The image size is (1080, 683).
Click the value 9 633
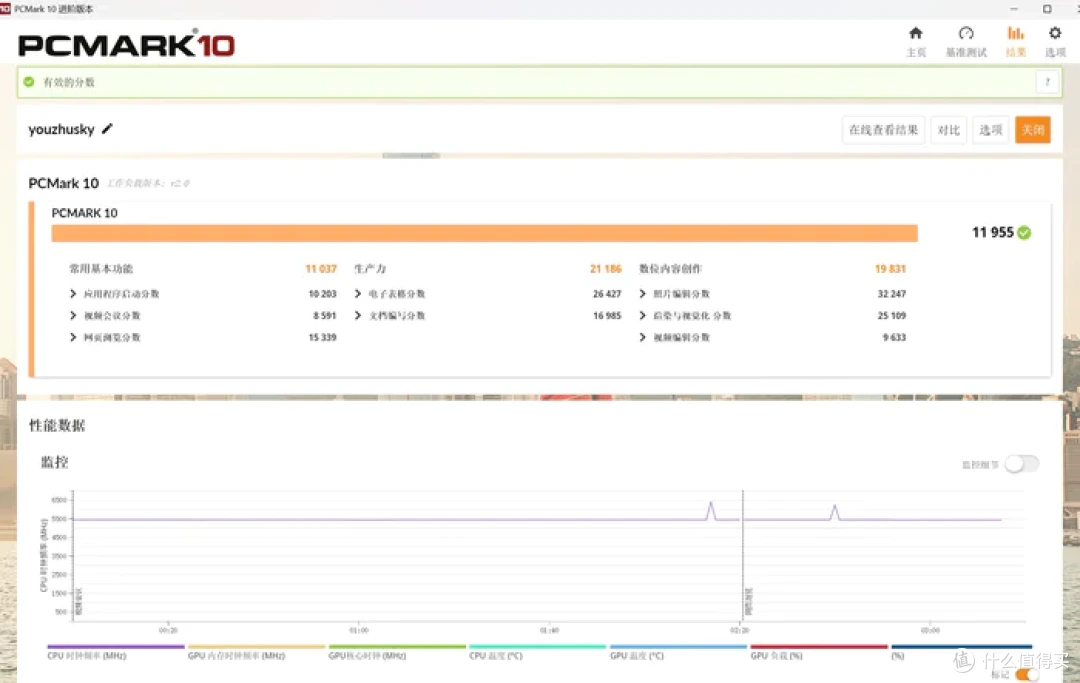coord(894,337)
